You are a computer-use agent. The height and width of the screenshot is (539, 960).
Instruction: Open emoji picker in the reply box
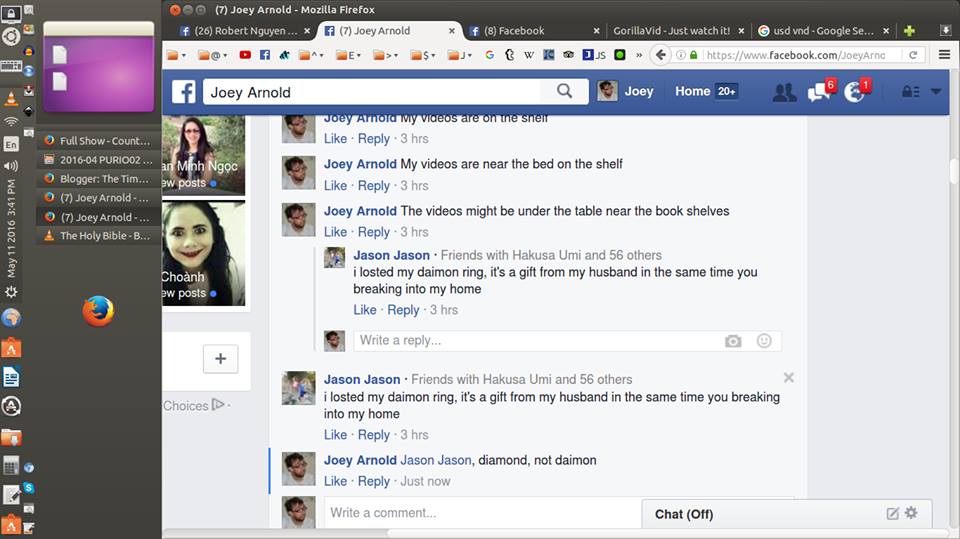tap(764, 341)
